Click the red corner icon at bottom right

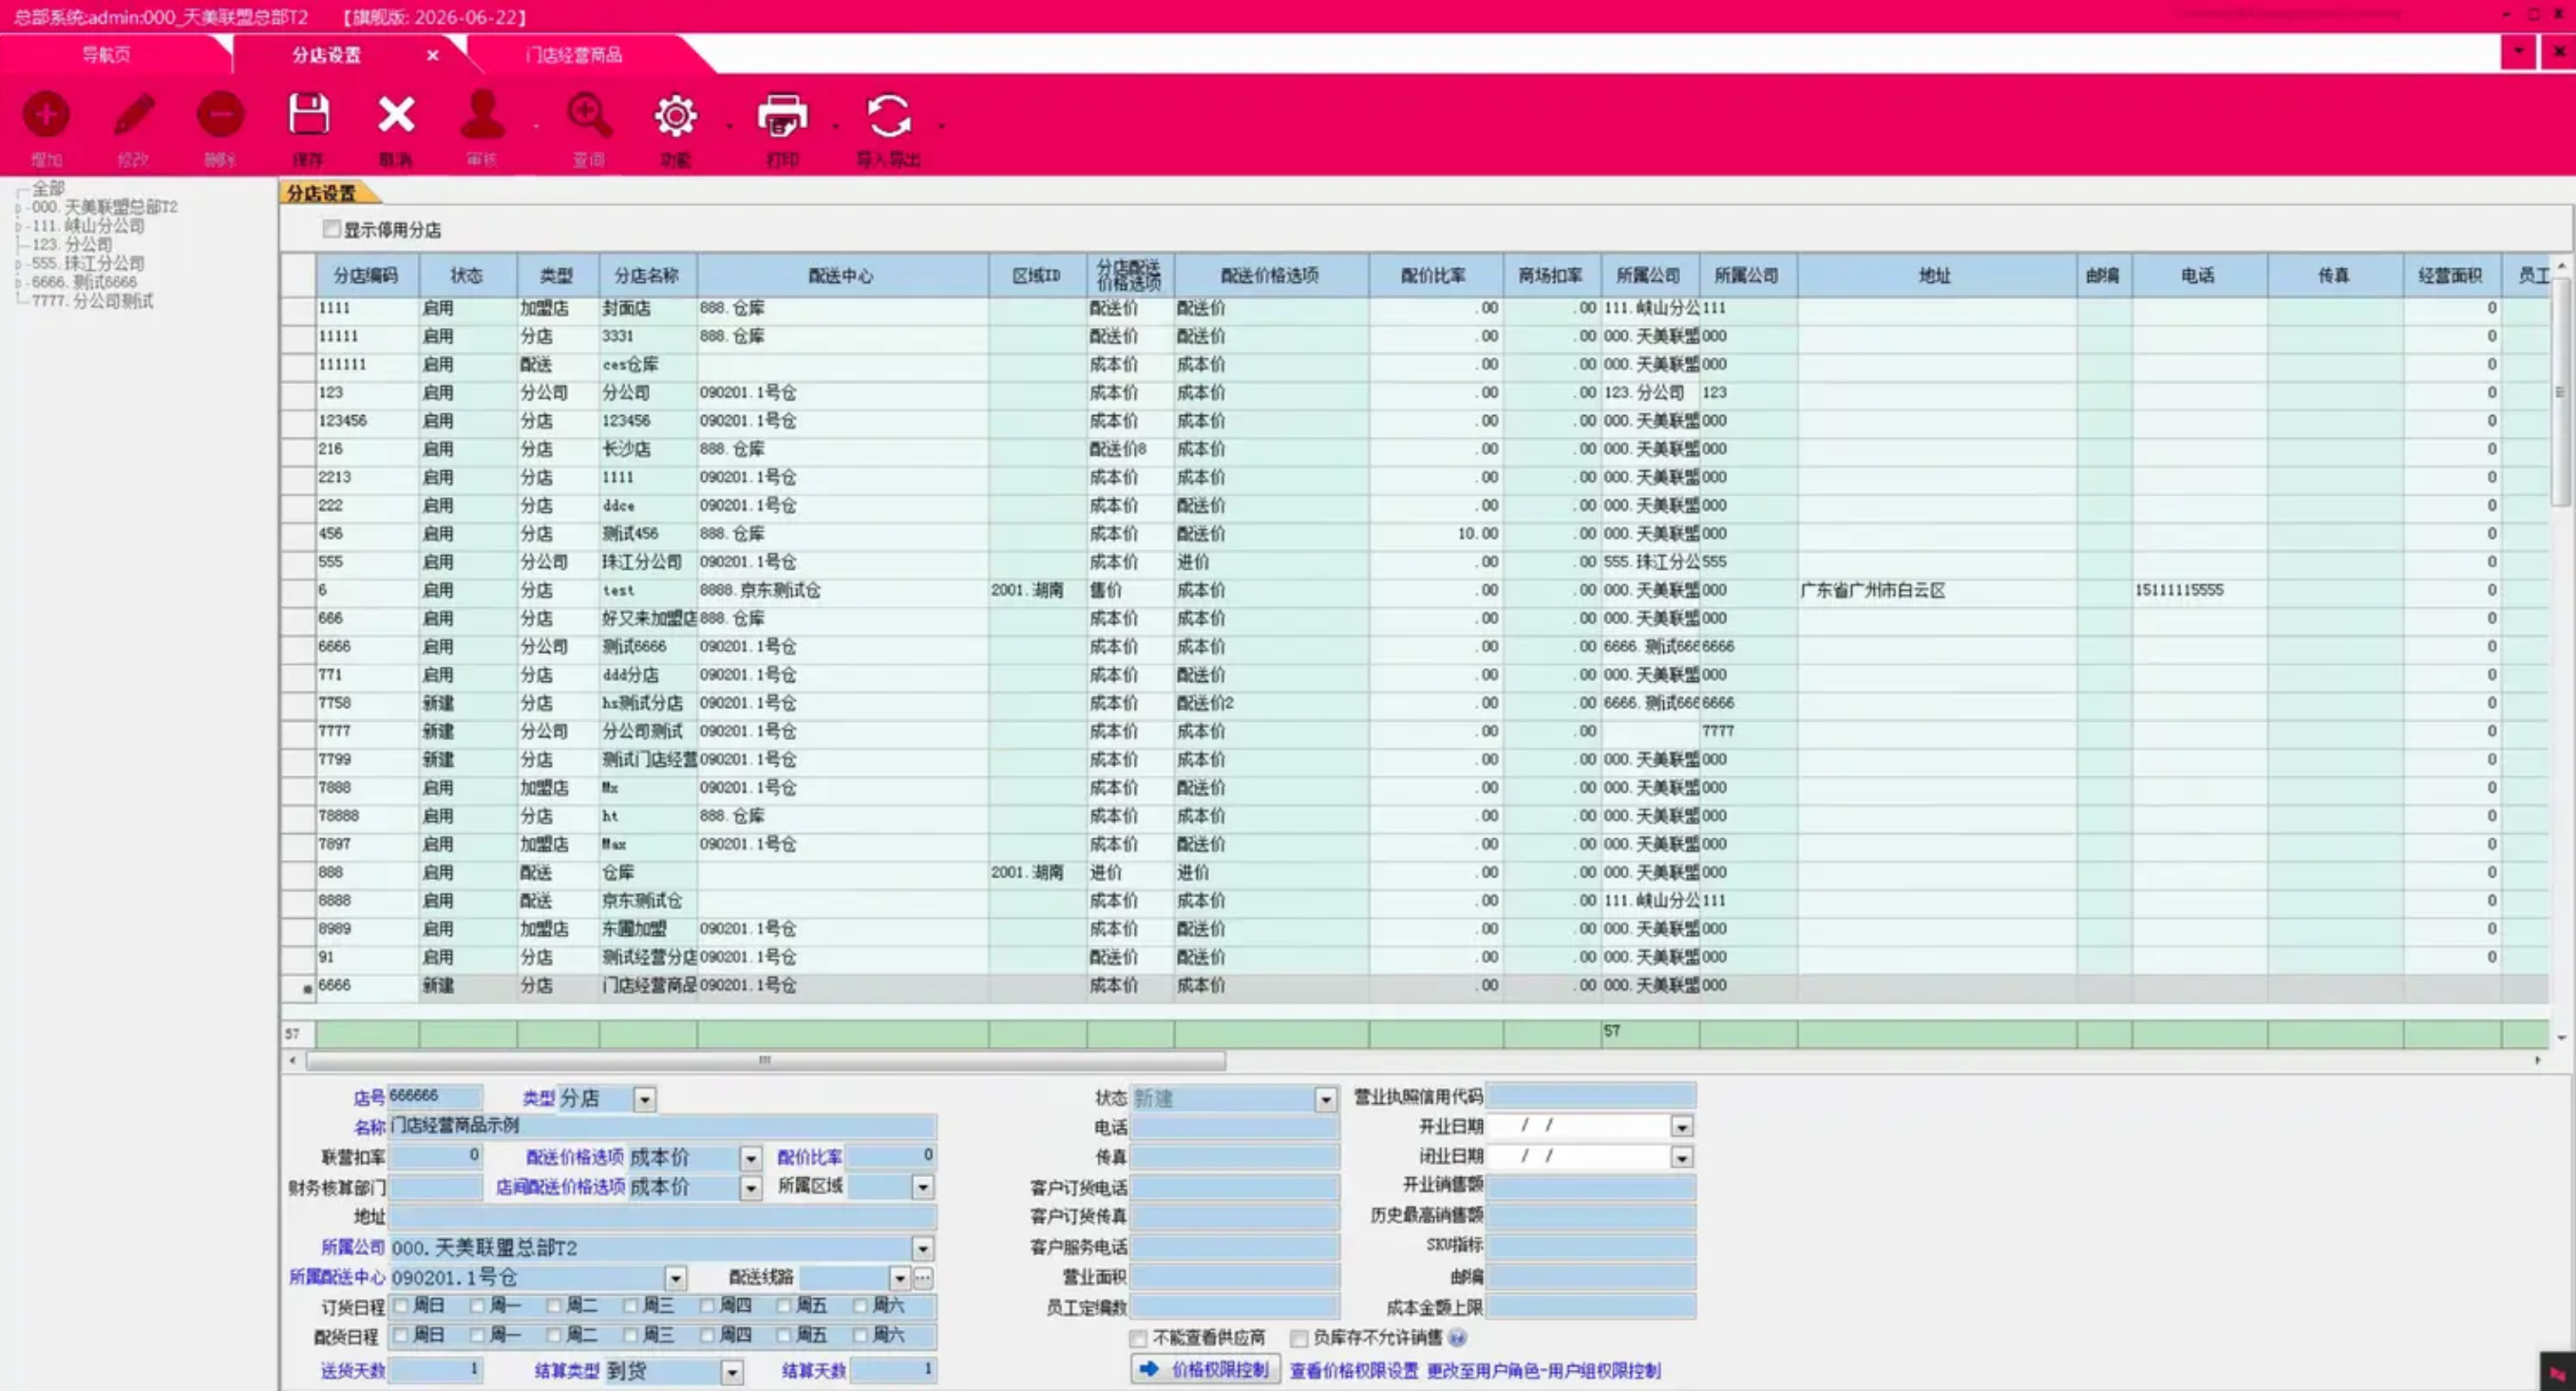(2557, 1372)
